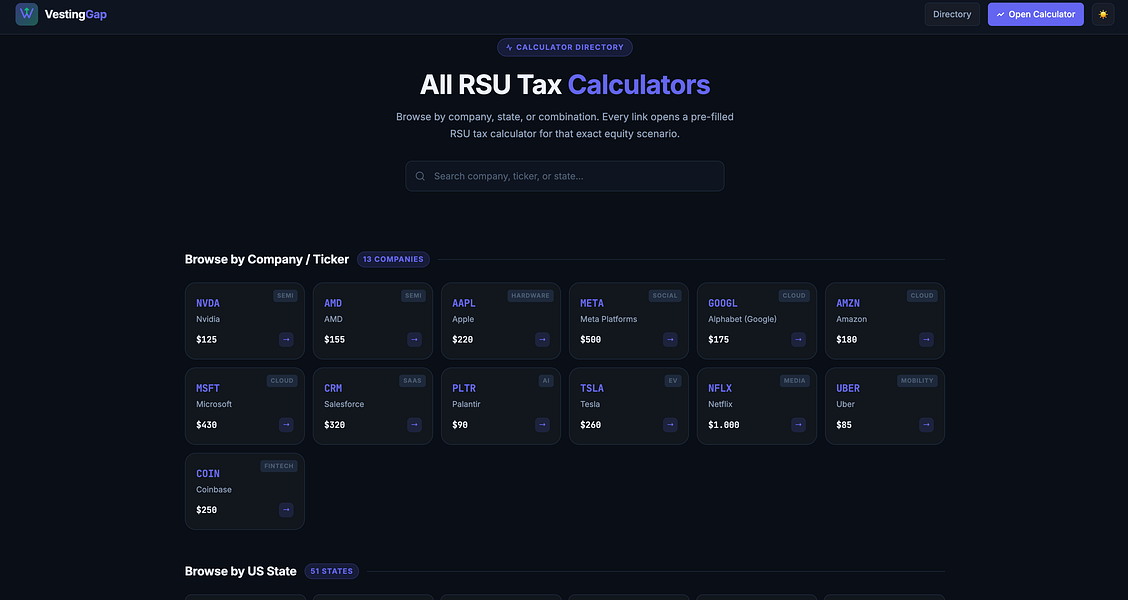Click the Alphabet (Google) company name
The image size is (1128, 600).
pyautogui.click(x=742, y=319)
